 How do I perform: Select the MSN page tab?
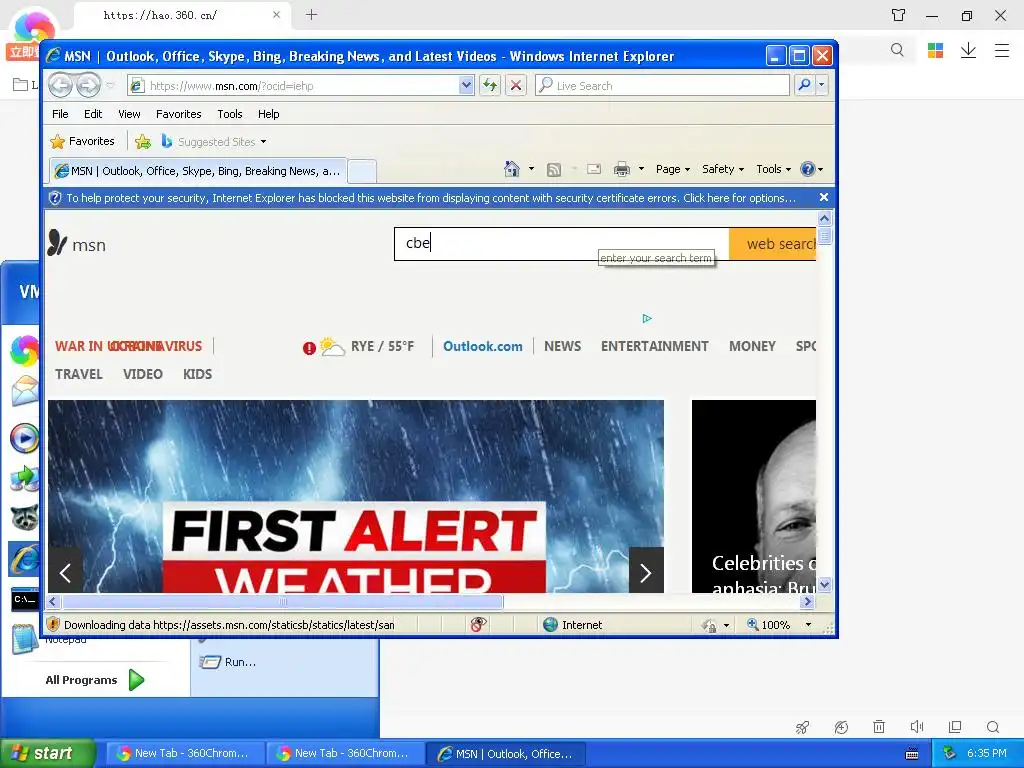(x=198, y=171)
